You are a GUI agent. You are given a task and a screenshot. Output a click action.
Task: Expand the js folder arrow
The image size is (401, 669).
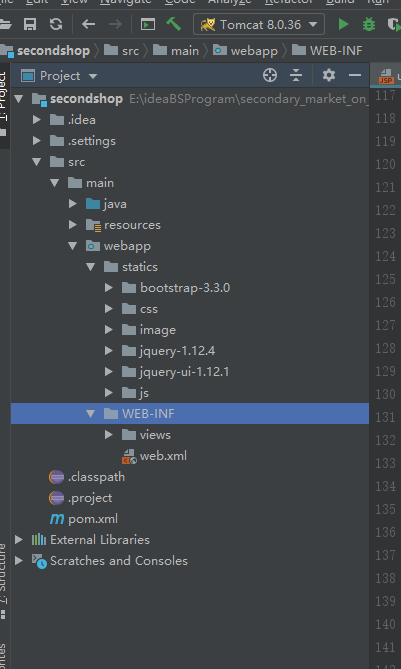coord(109,393)
